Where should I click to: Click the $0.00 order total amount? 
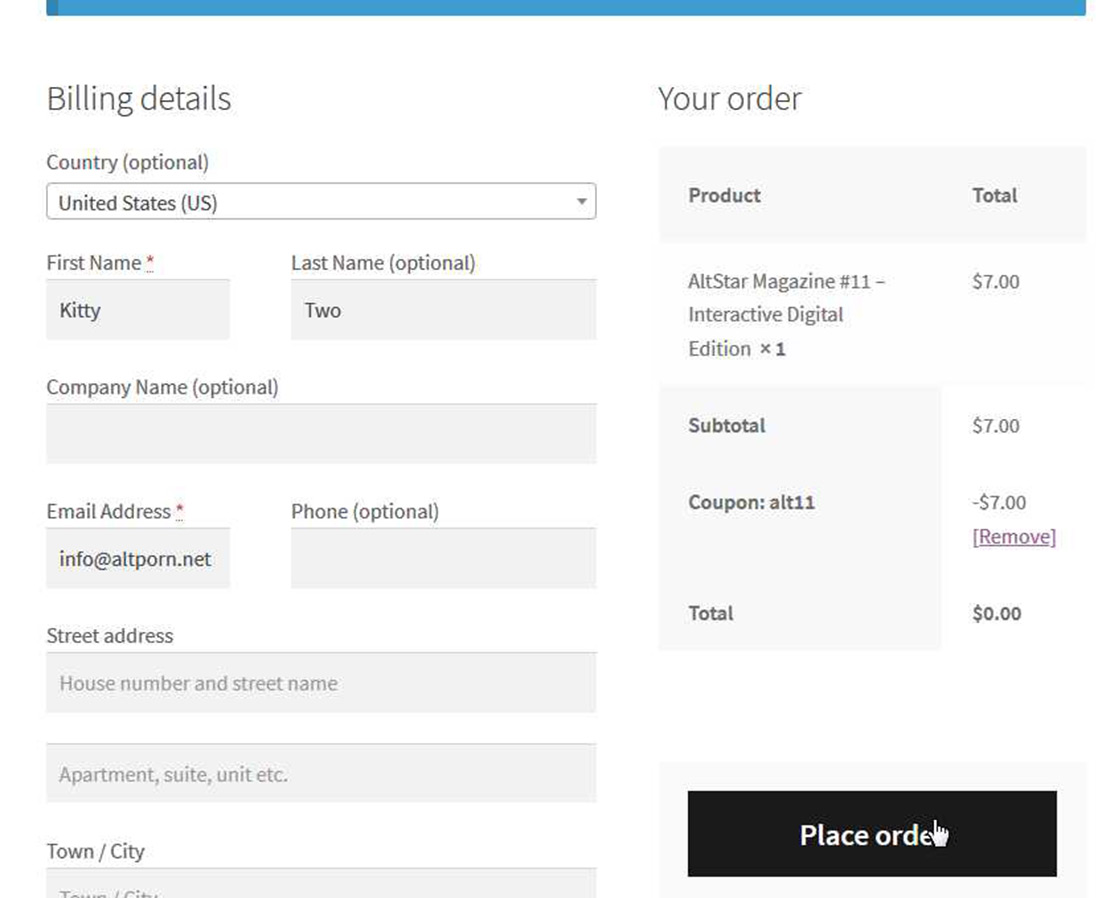[996, 614]
